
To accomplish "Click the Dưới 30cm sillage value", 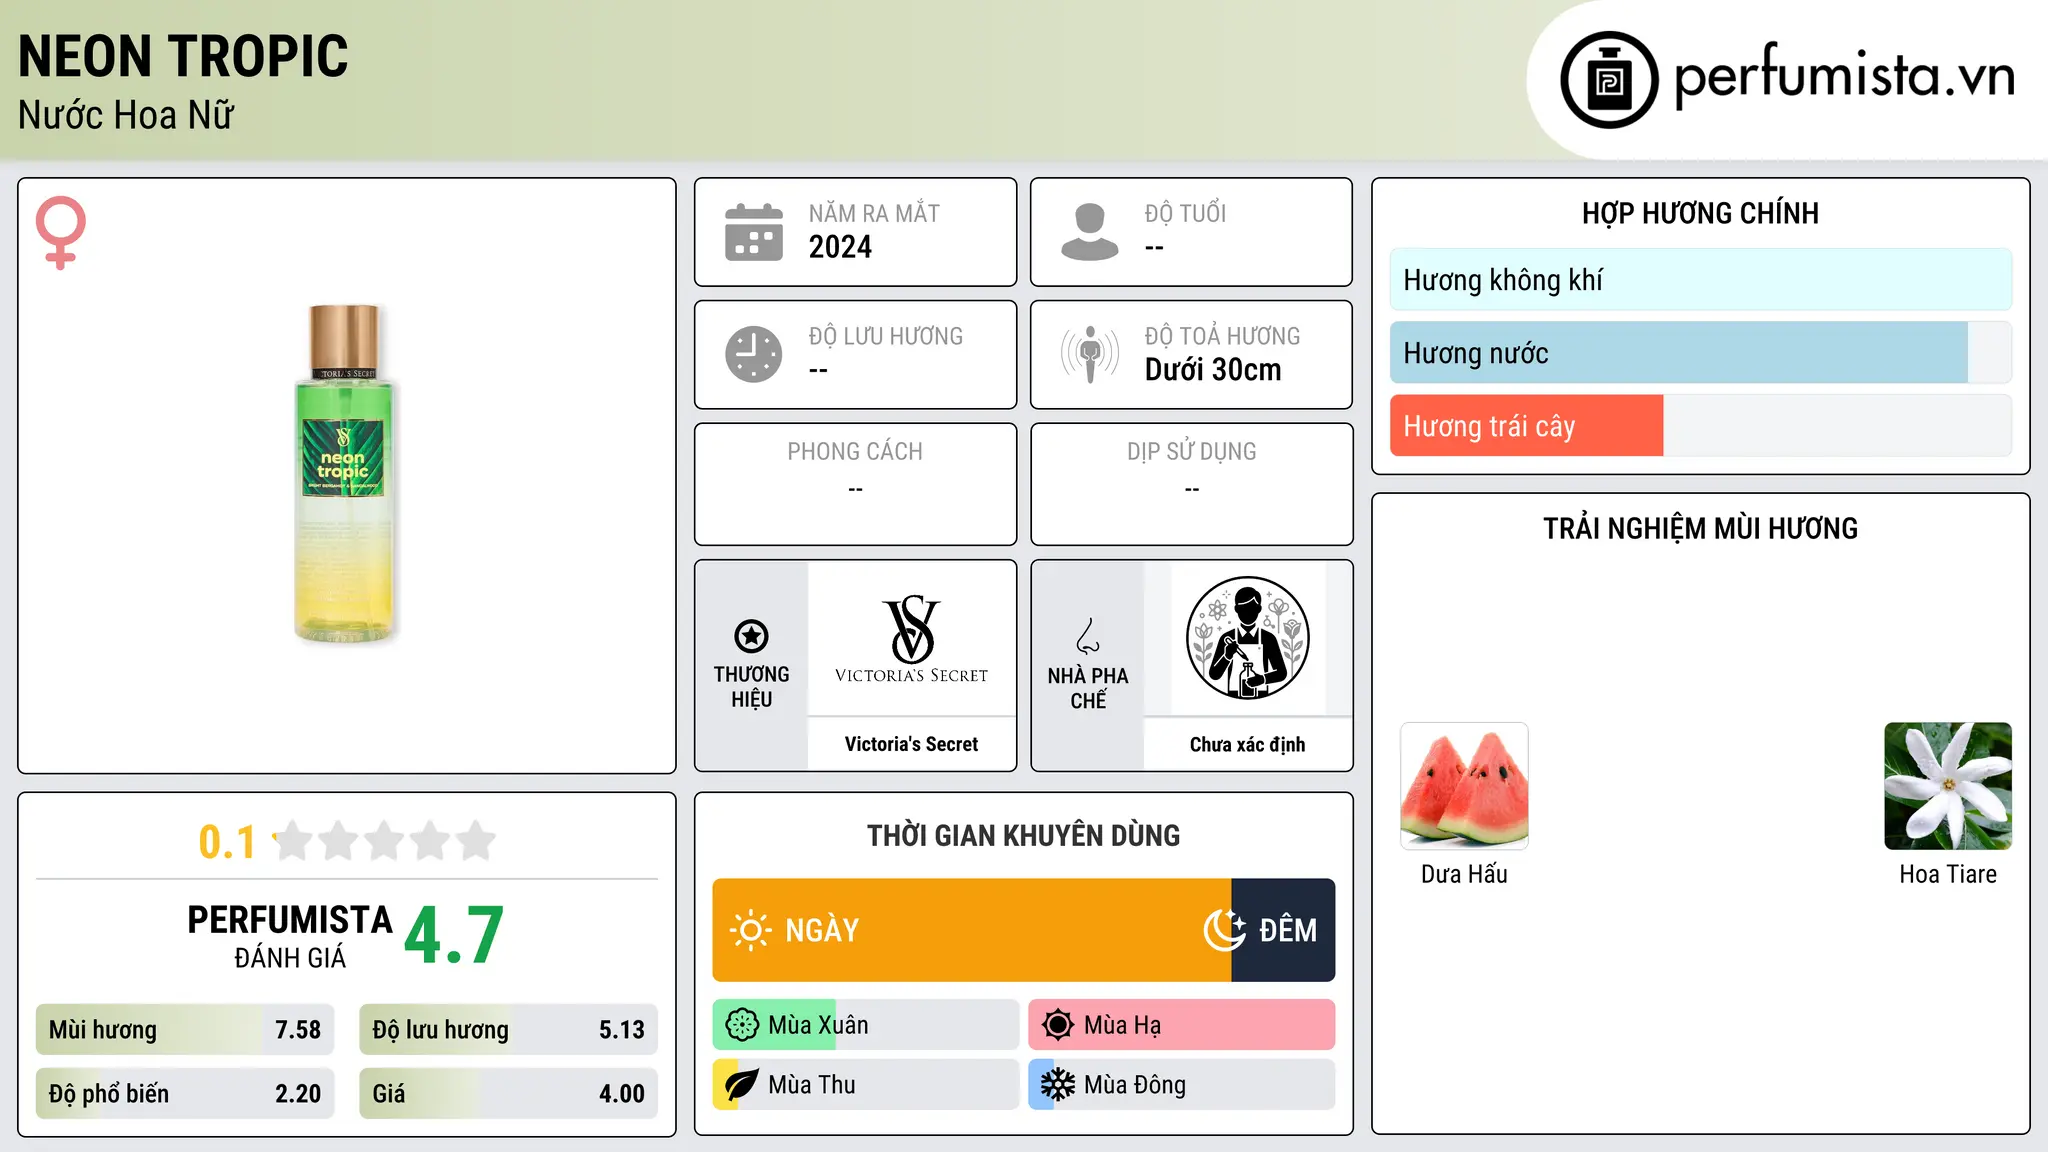I will [x=1213, y=370].
